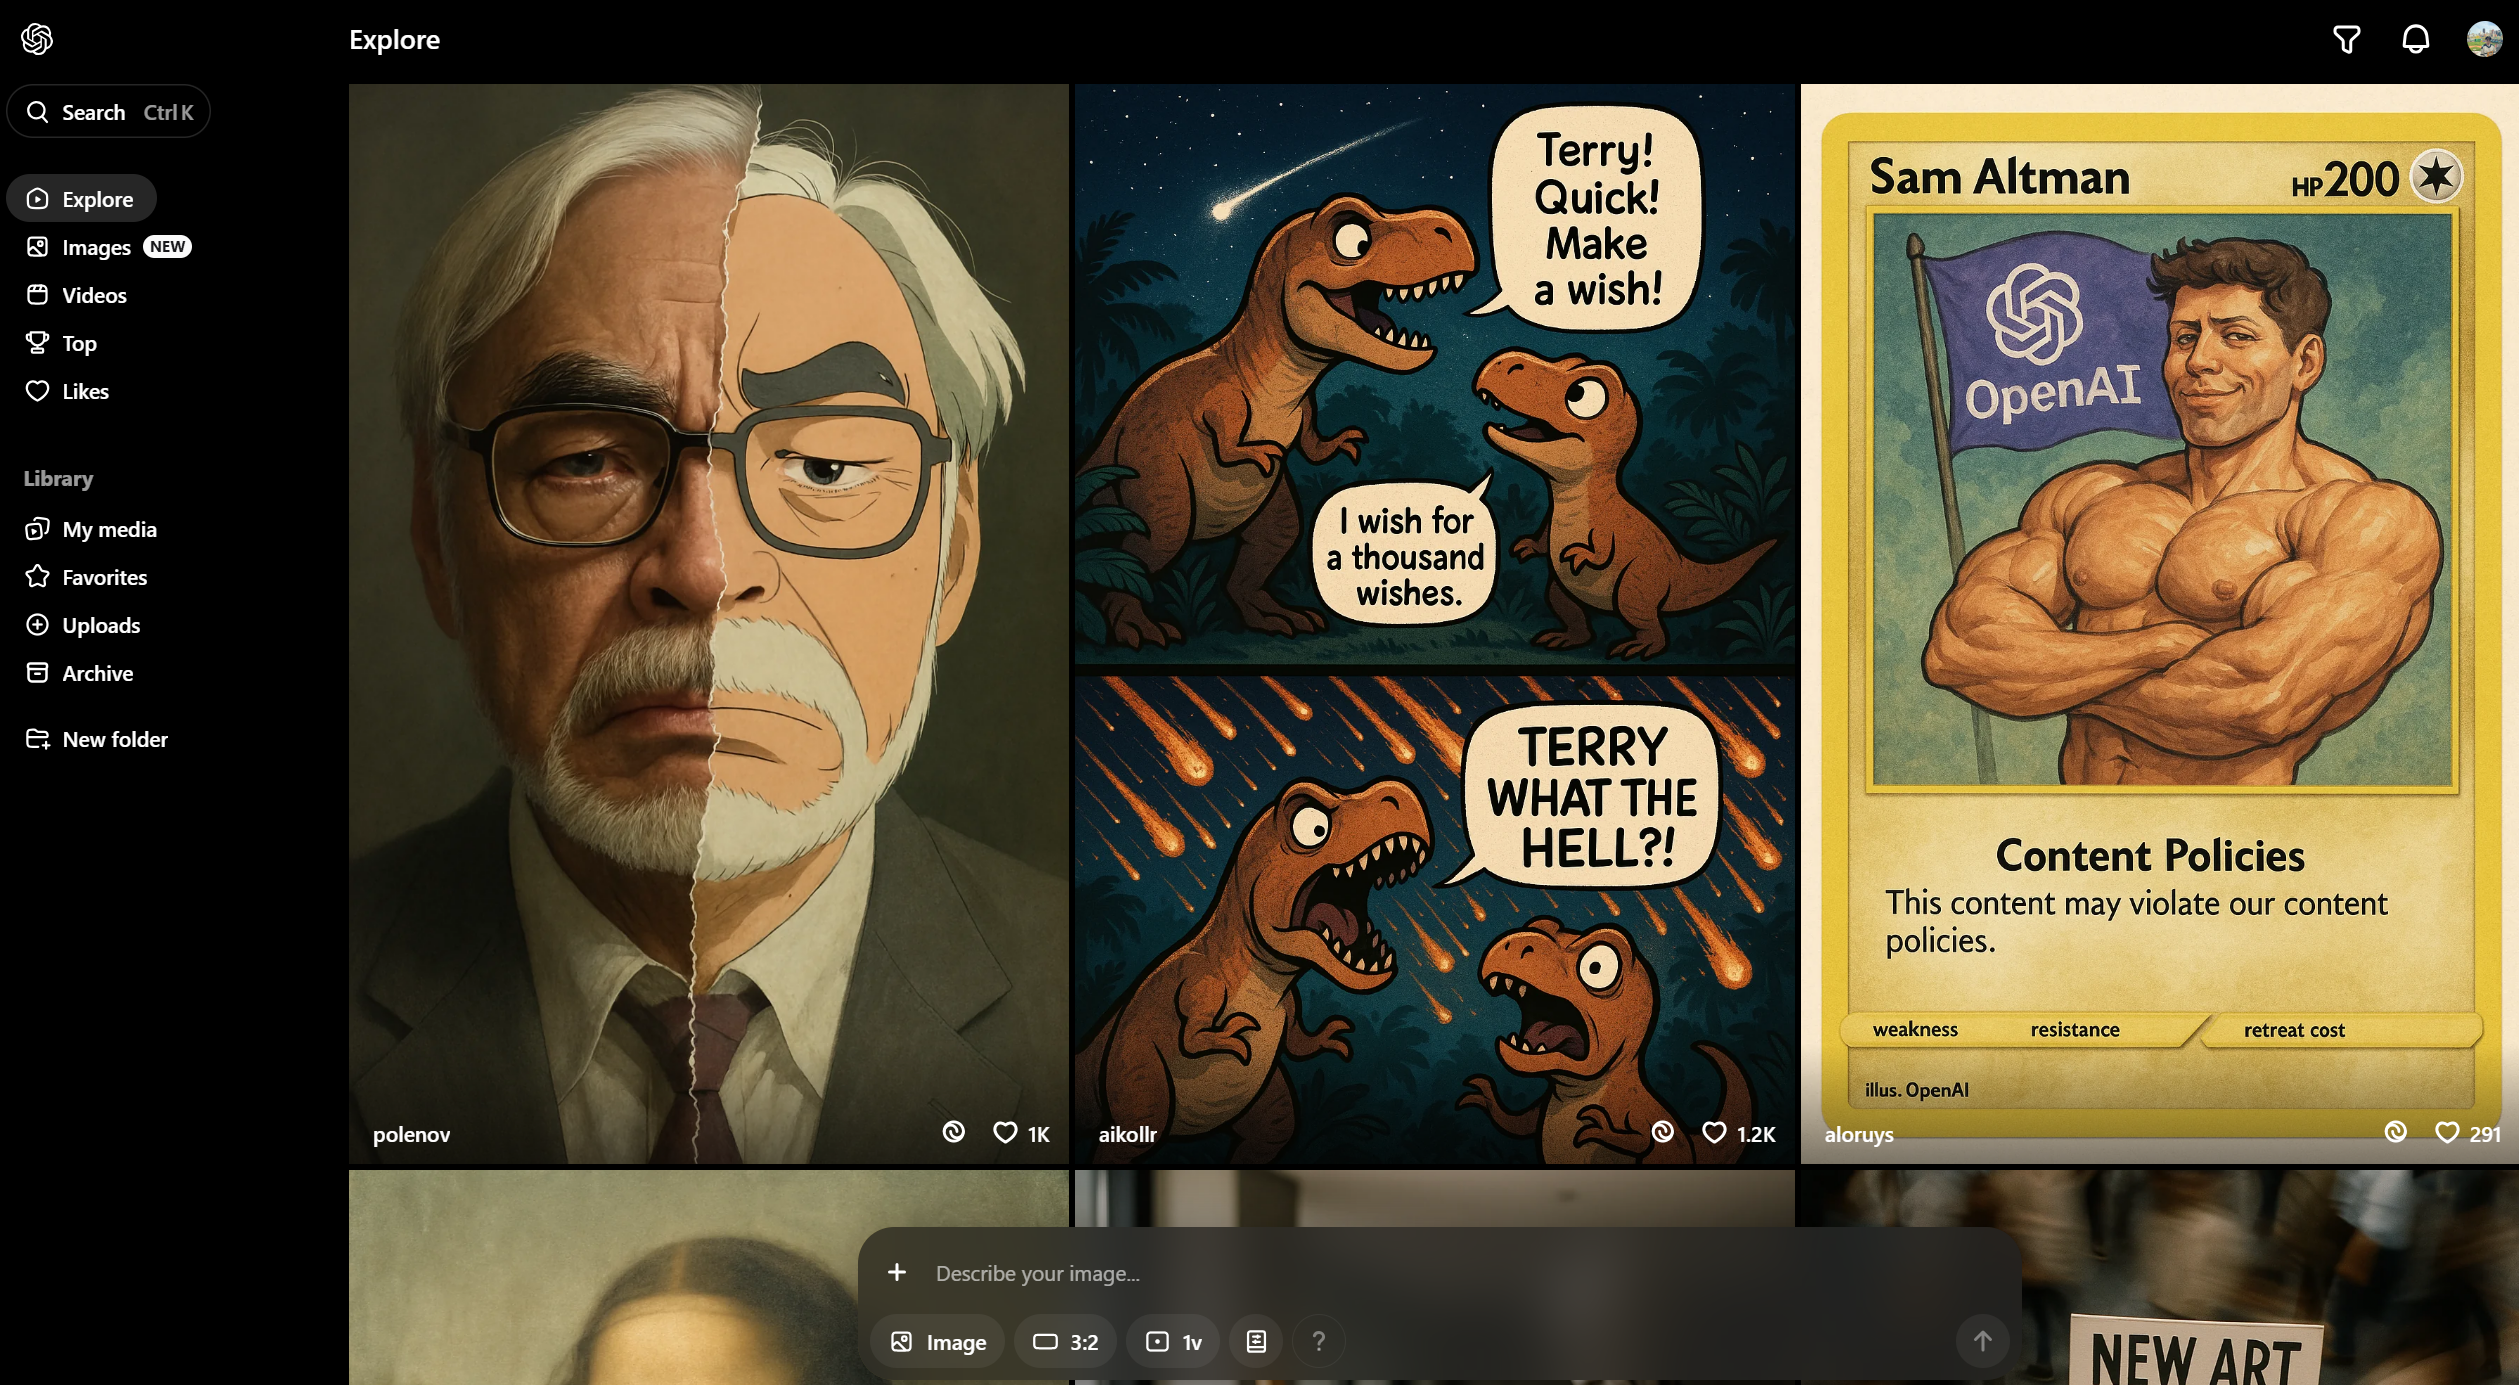Open Uploads in Library

[83, 625]
